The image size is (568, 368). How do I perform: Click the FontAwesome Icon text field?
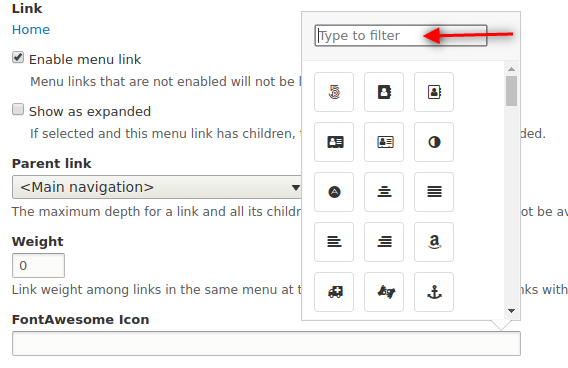[x=266, y=343]
